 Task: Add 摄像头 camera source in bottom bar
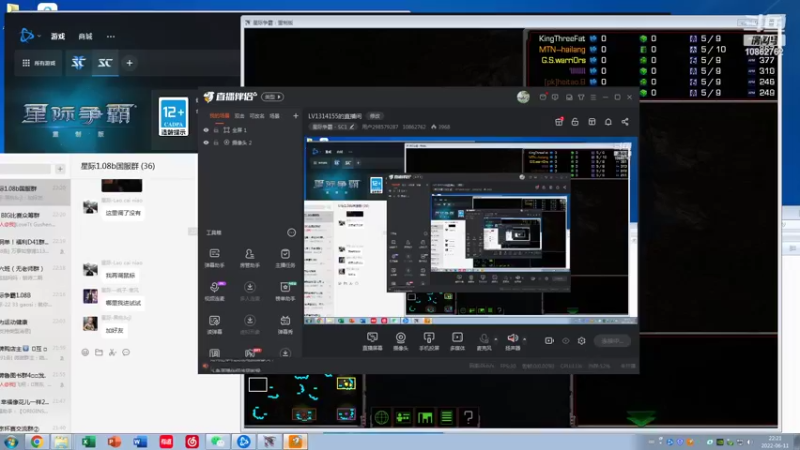(x=401, y=341)
